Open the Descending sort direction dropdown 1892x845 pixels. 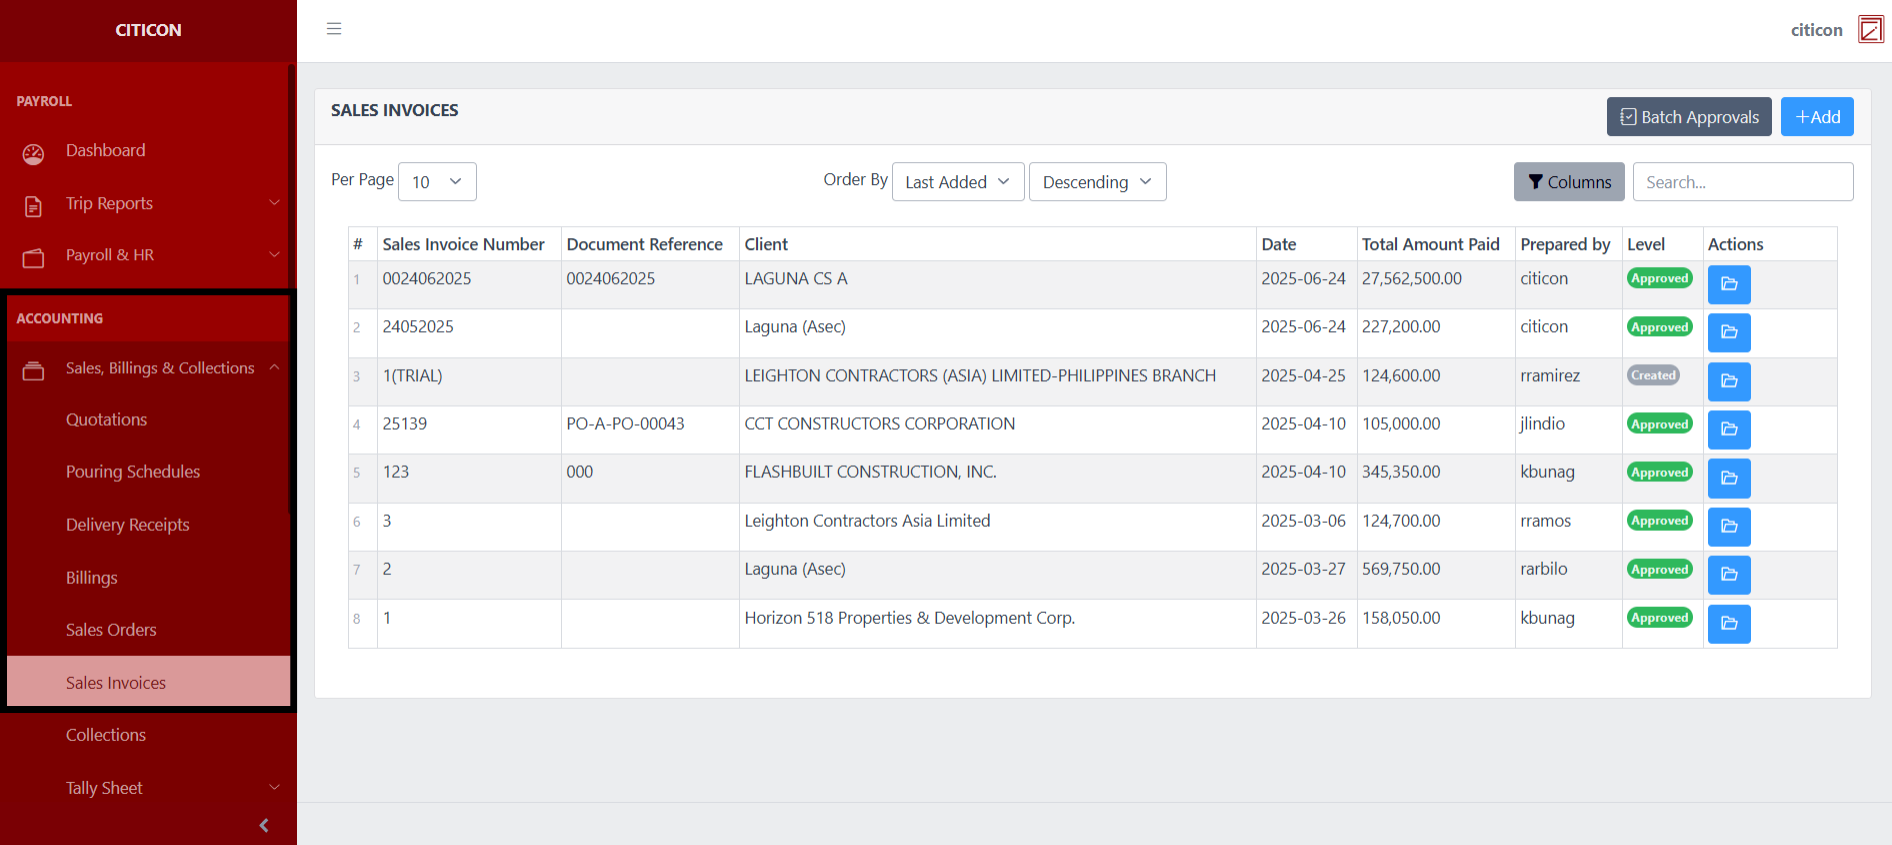click(1097, 182)
